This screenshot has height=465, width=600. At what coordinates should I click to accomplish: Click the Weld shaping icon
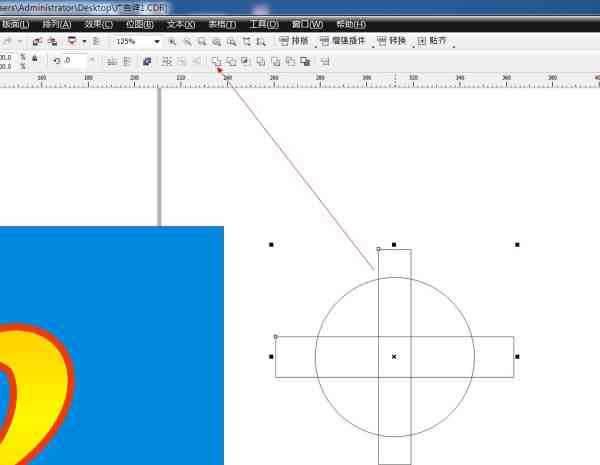pyautogui.click(x=216, y=61)
